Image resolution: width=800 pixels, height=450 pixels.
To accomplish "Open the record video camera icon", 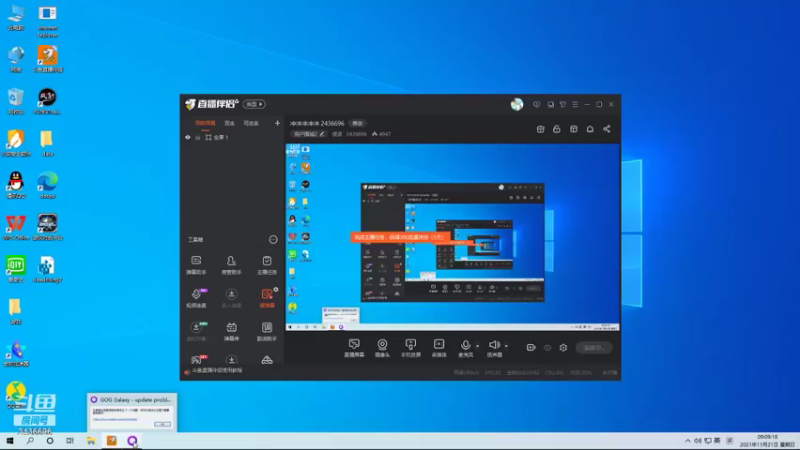I will (x=531, y=347).
